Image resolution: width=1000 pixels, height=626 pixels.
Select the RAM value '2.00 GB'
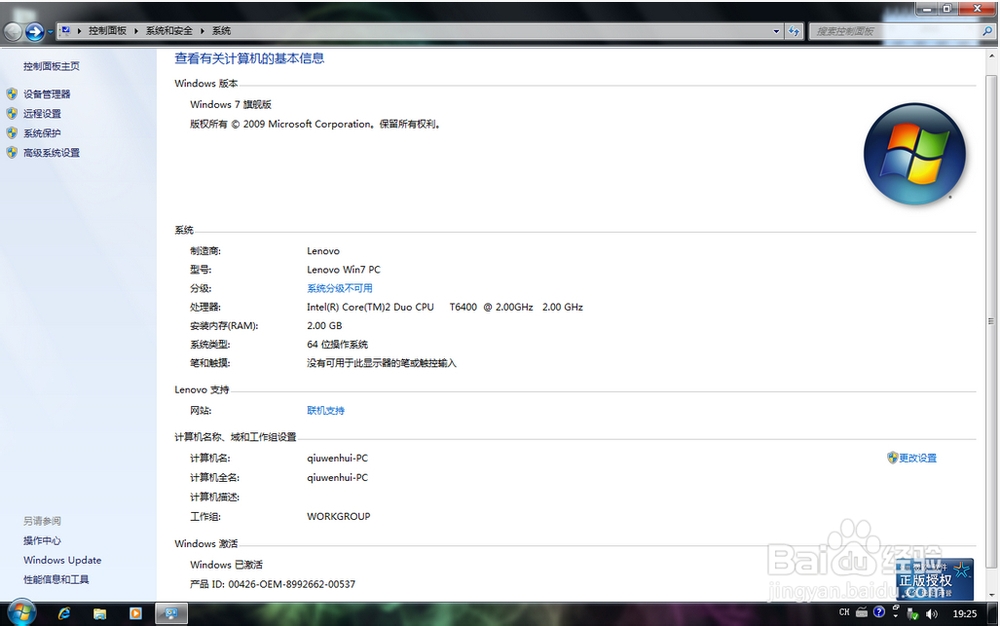[325, 326]
